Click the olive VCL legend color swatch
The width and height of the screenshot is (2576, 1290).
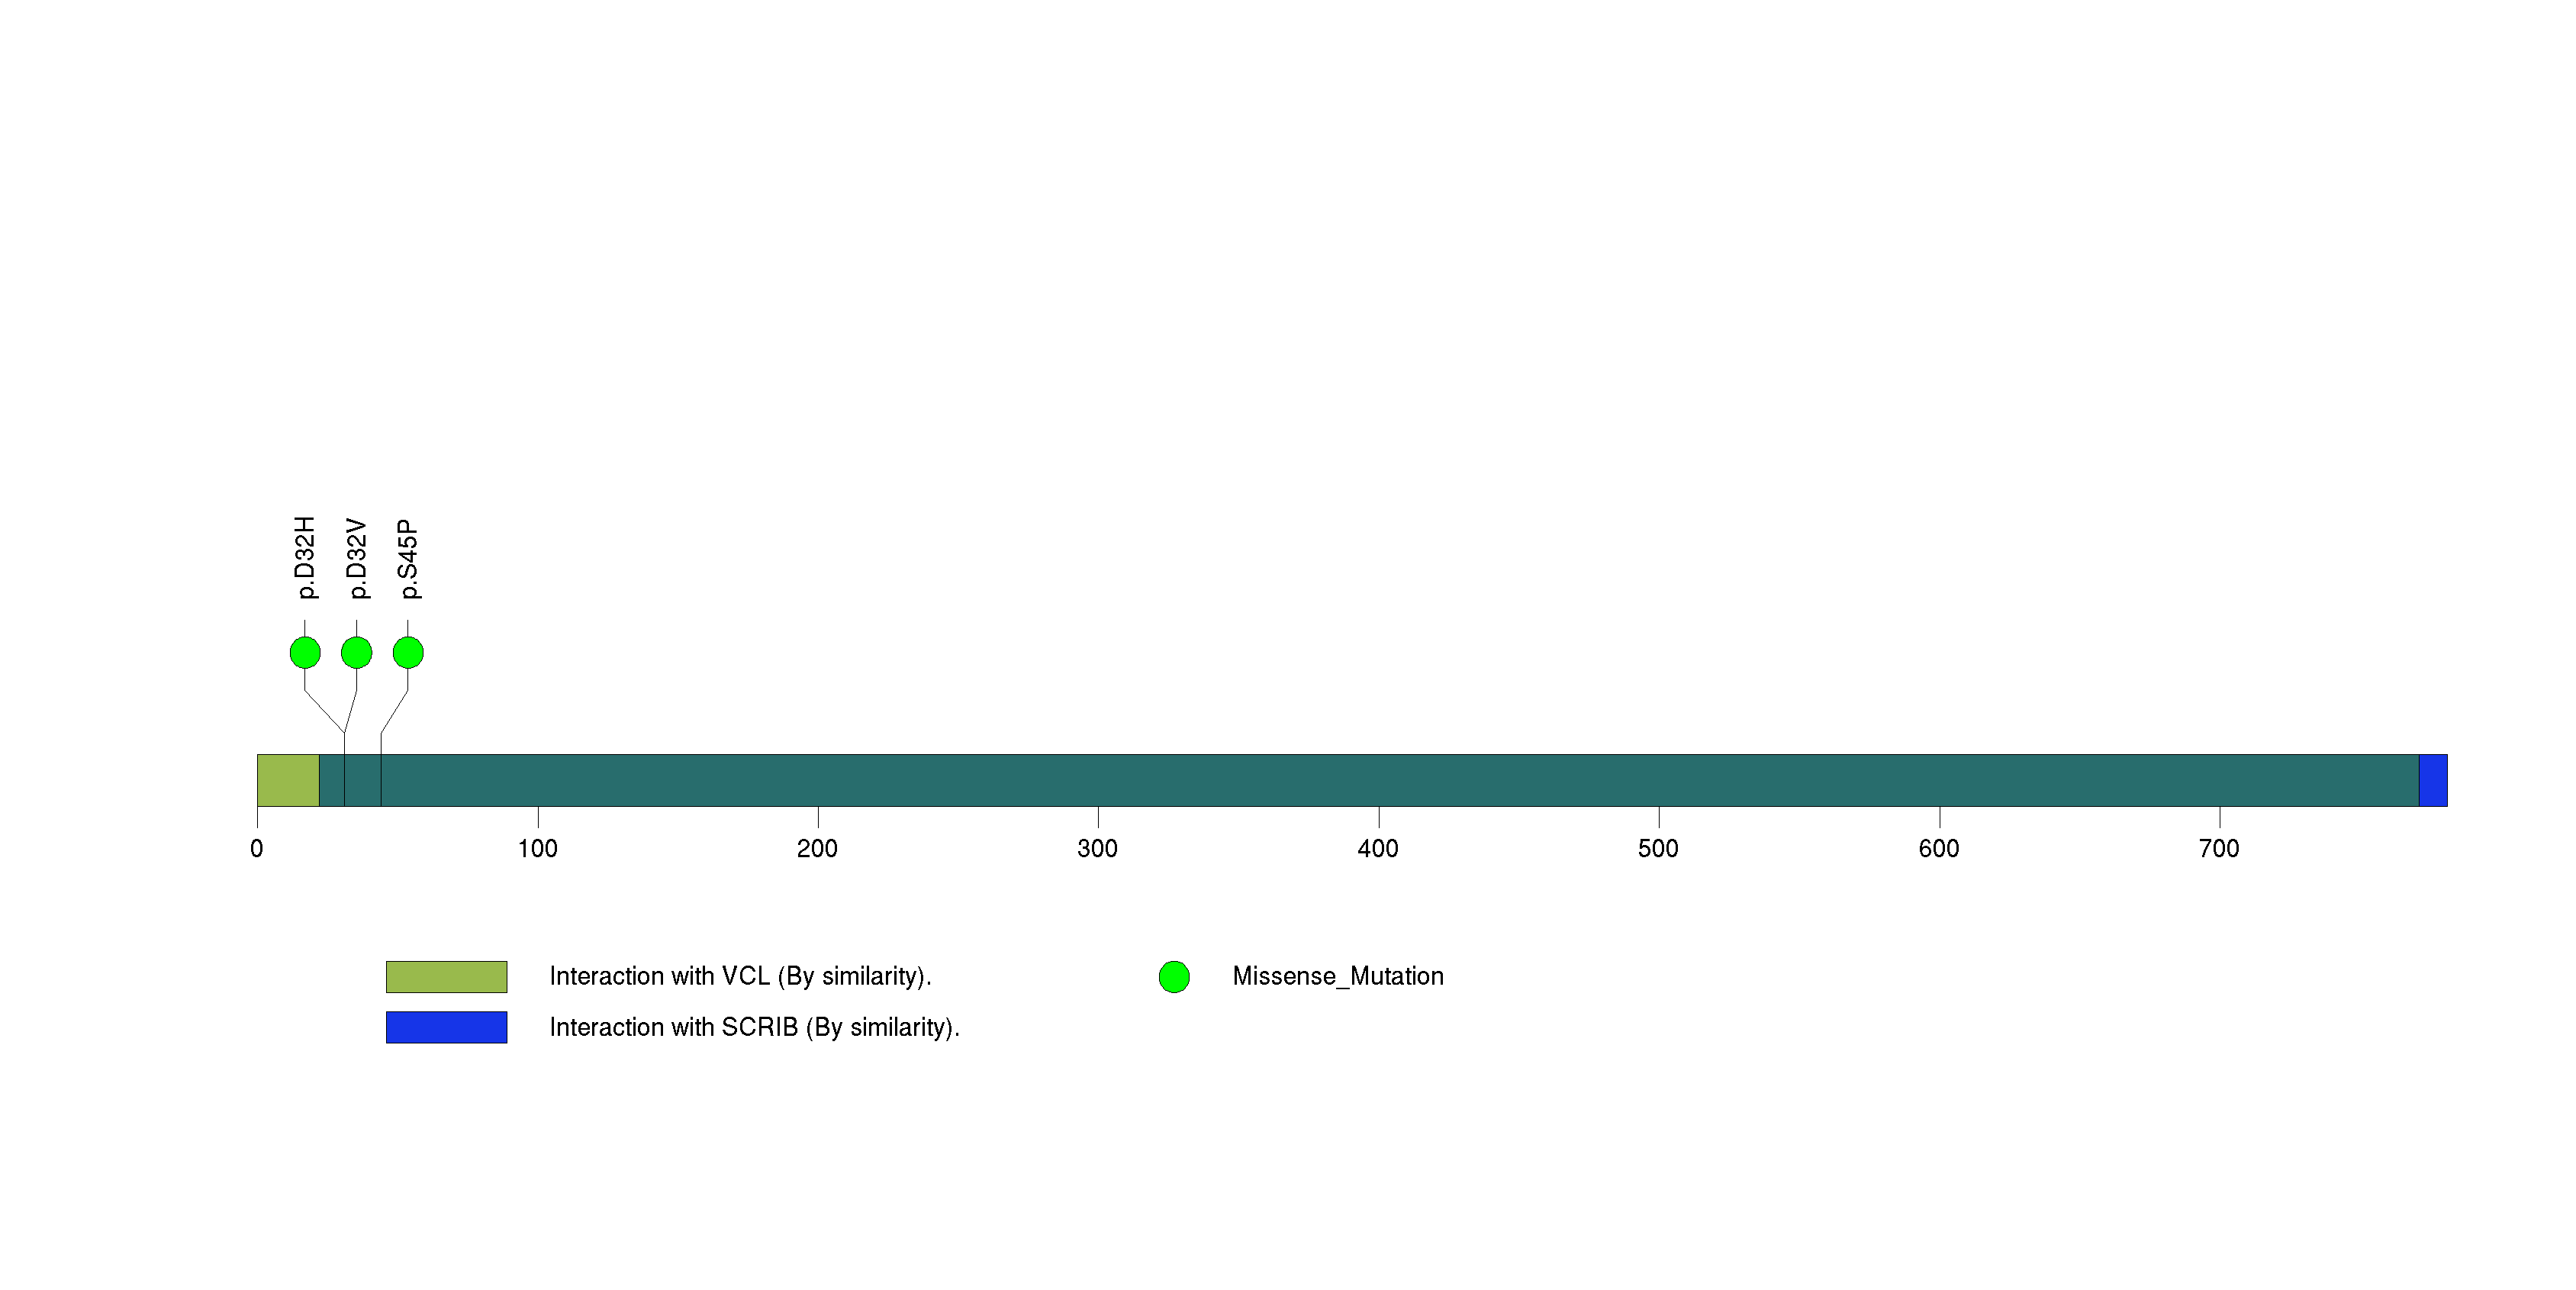click(446, 977)
